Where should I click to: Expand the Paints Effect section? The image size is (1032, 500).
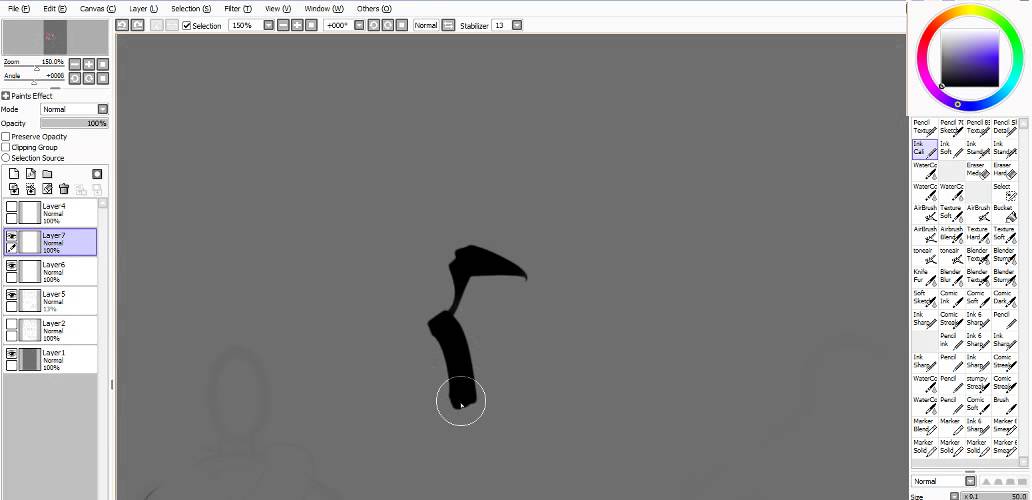(x=5, y=96)
